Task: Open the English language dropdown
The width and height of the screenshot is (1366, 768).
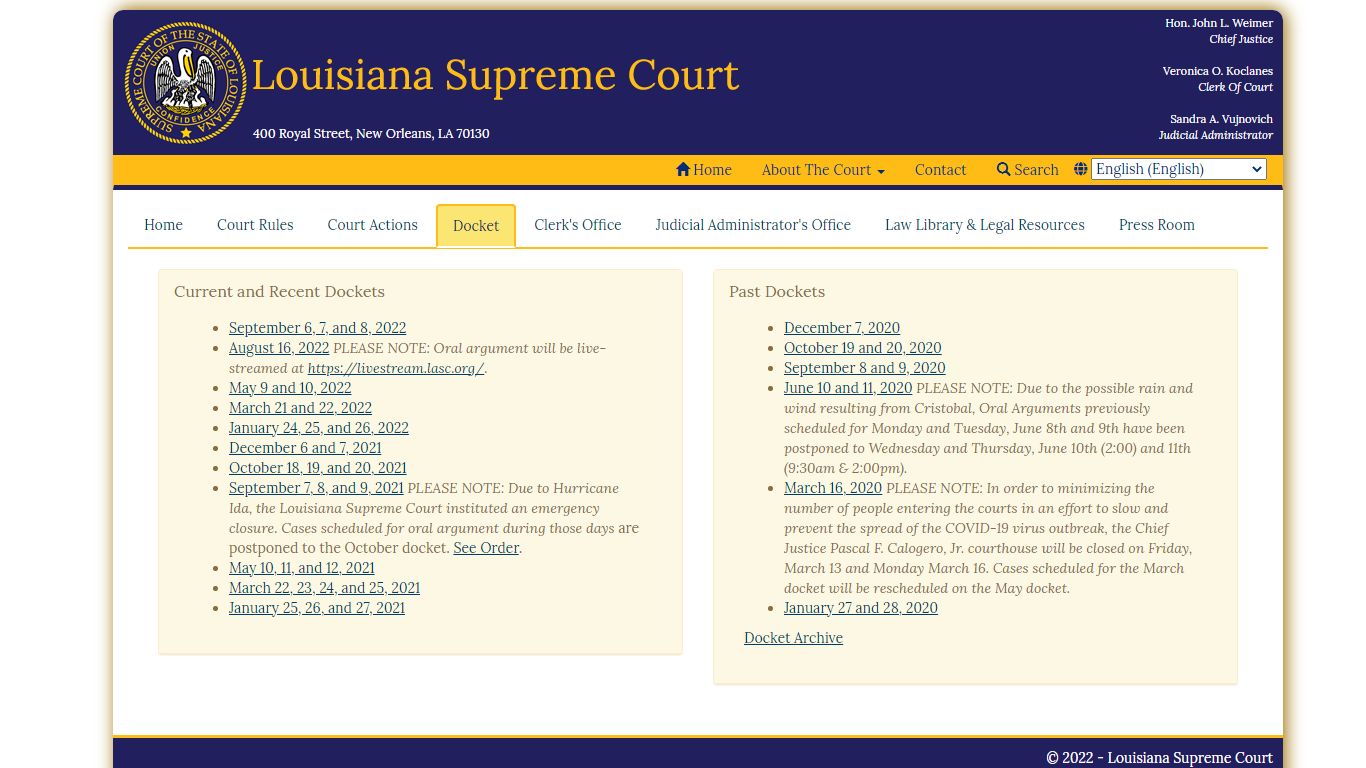Action: [1179, 169]
